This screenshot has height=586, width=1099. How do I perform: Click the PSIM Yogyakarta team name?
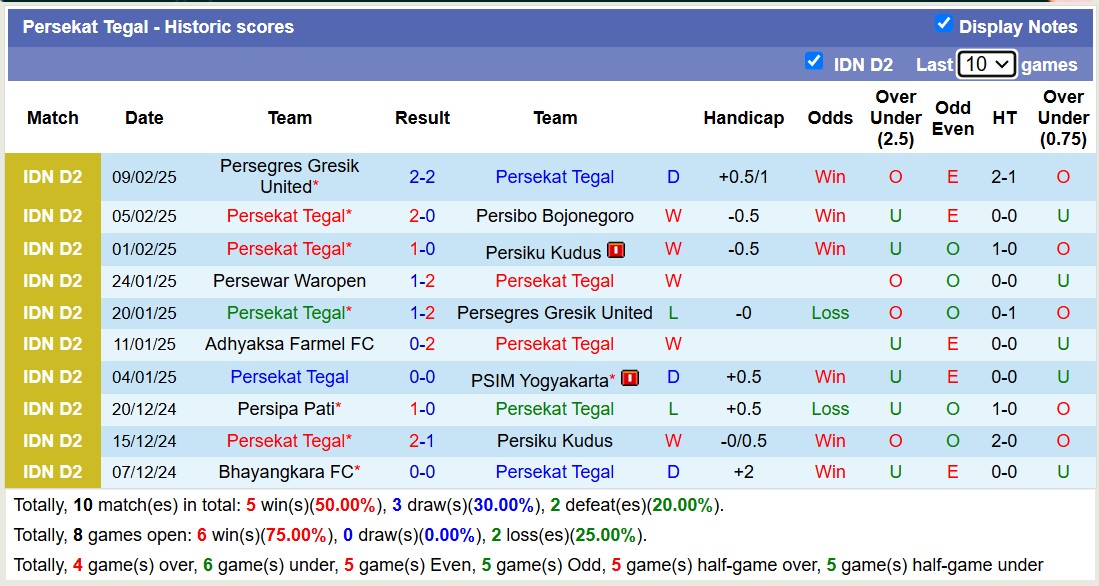[539, 378]
